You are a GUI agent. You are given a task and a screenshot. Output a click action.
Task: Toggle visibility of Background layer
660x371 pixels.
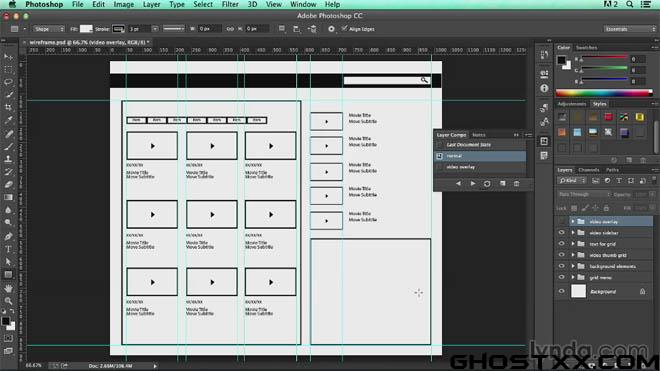(x=562, y=291)
